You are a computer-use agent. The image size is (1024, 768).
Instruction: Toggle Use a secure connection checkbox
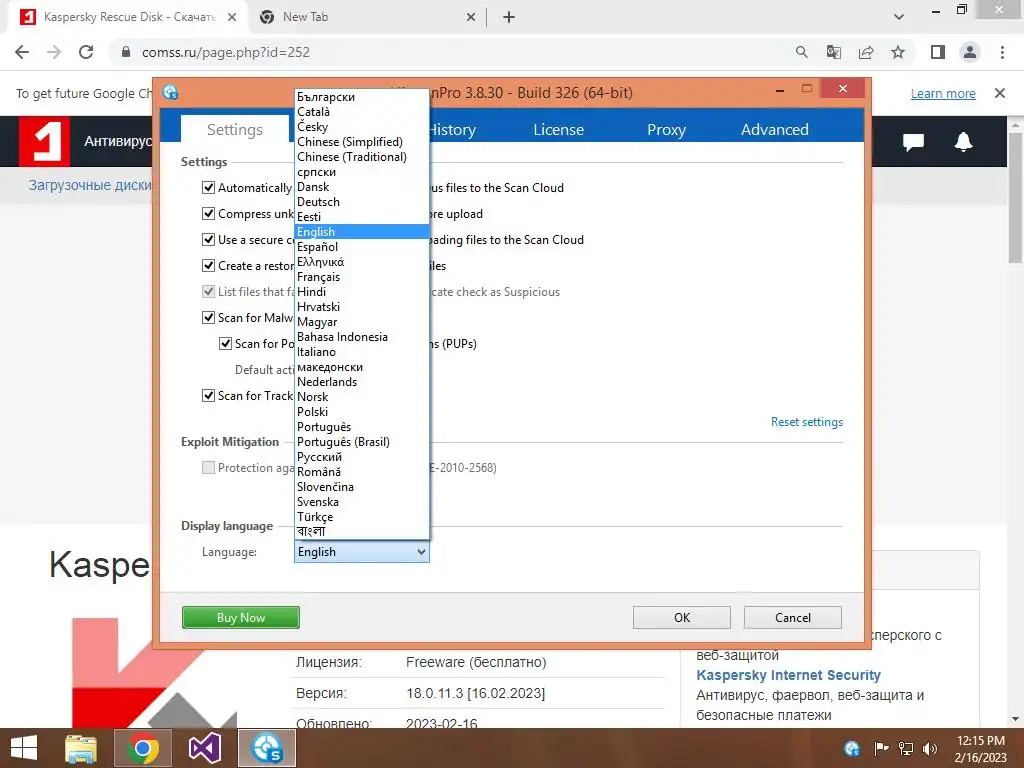208,240
